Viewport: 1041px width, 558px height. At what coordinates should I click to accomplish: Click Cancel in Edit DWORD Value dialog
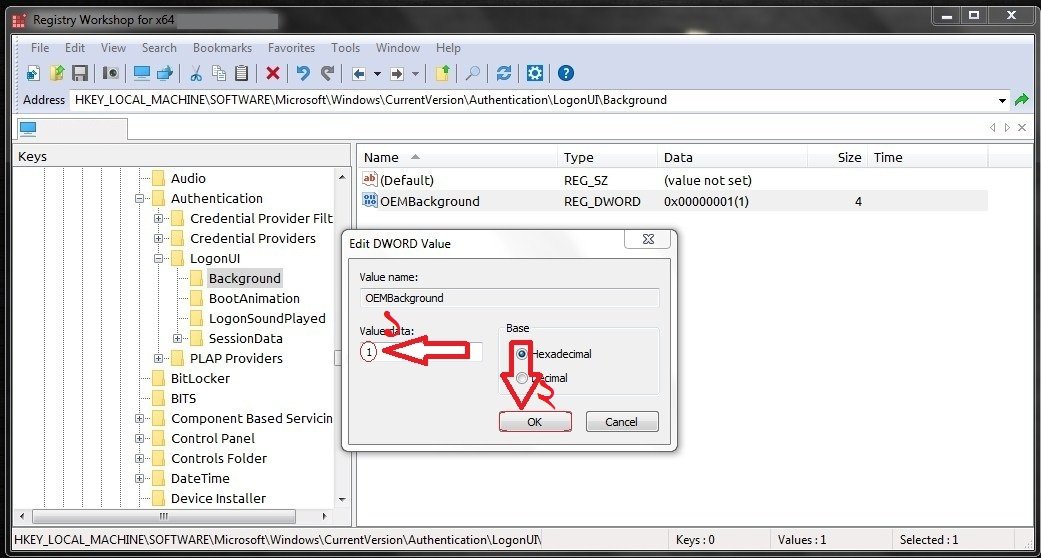coord(622,422)
